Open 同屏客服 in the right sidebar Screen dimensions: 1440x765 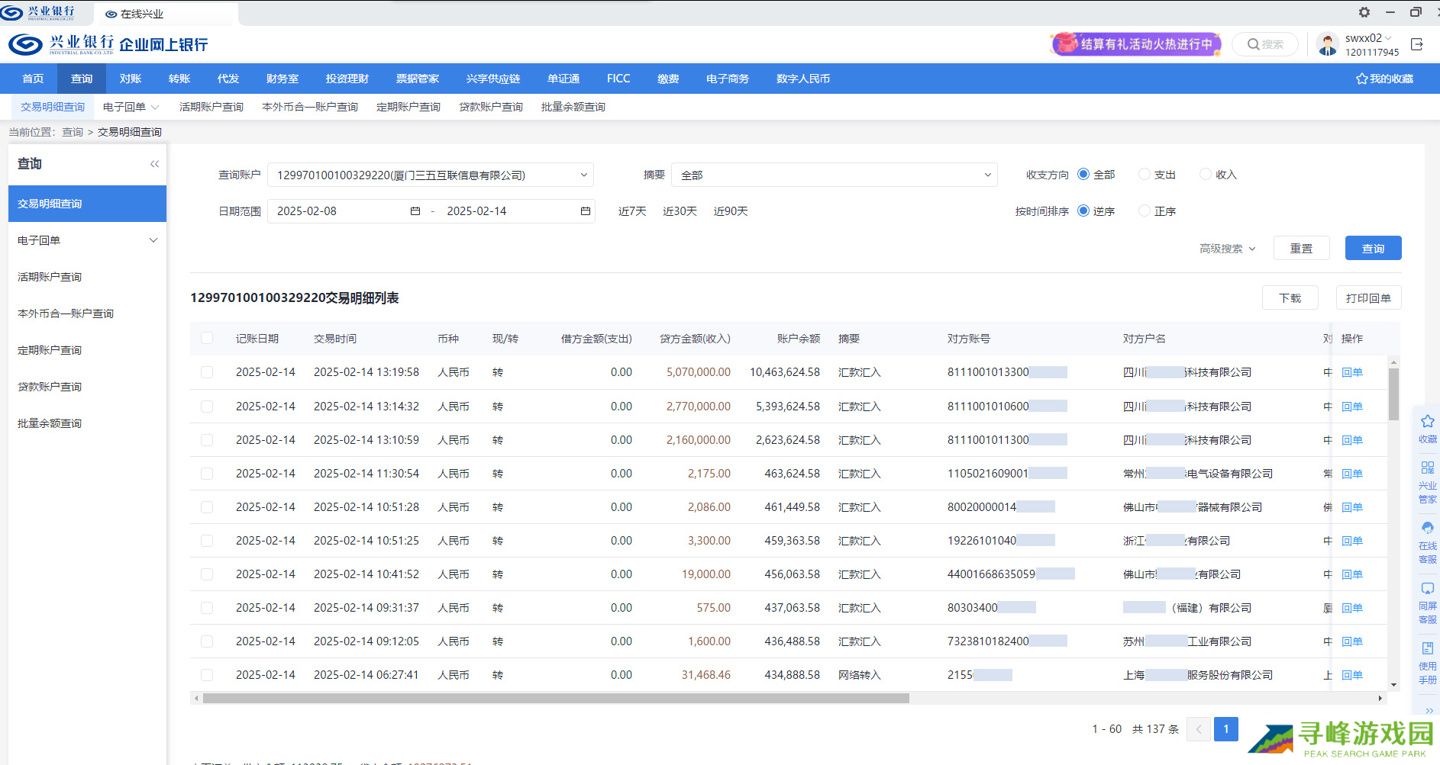click(x=1427, y=603)
